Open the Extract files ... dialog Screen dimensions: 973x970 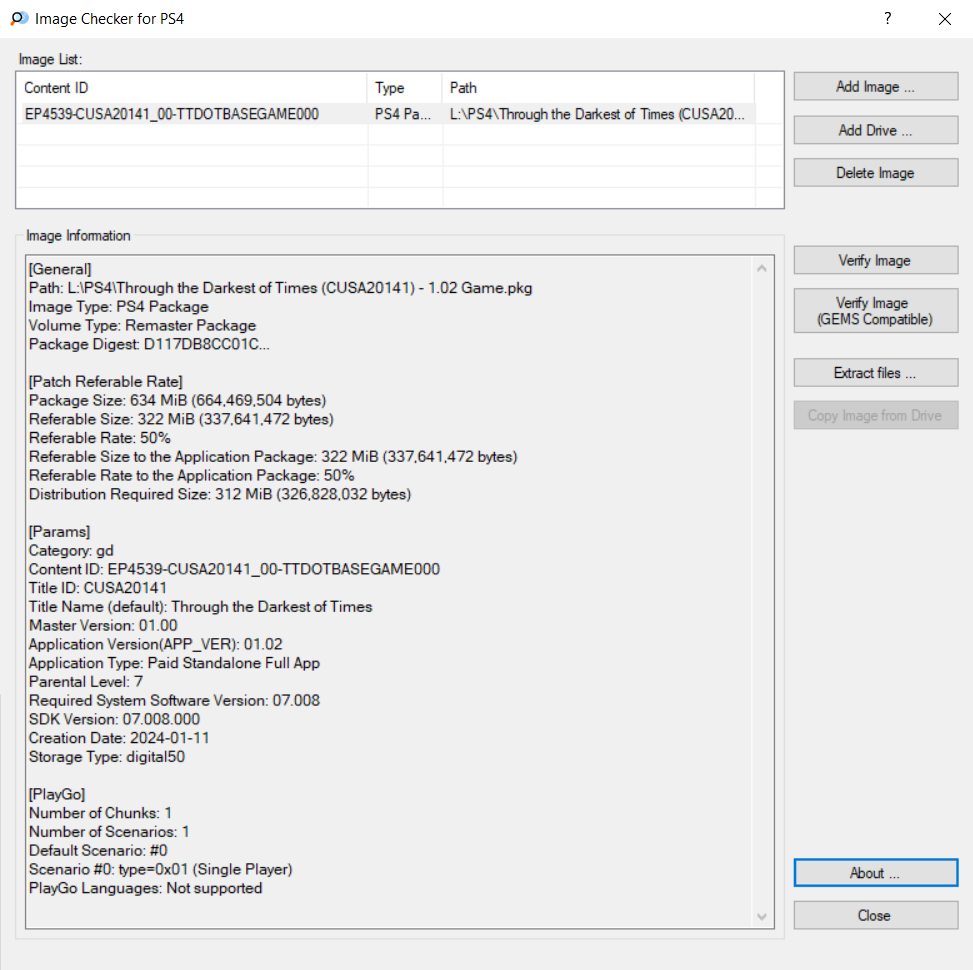[x=876, y=372]
